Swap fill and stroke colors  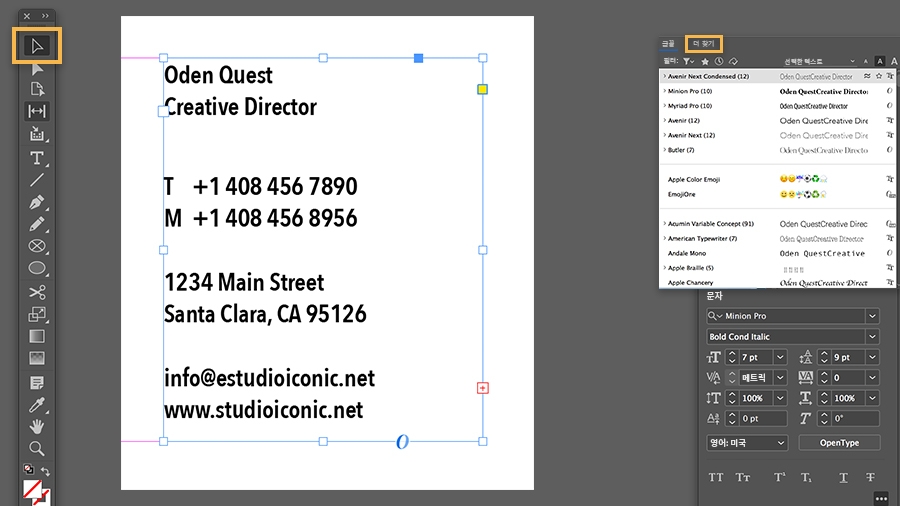[x=45, y=472]
